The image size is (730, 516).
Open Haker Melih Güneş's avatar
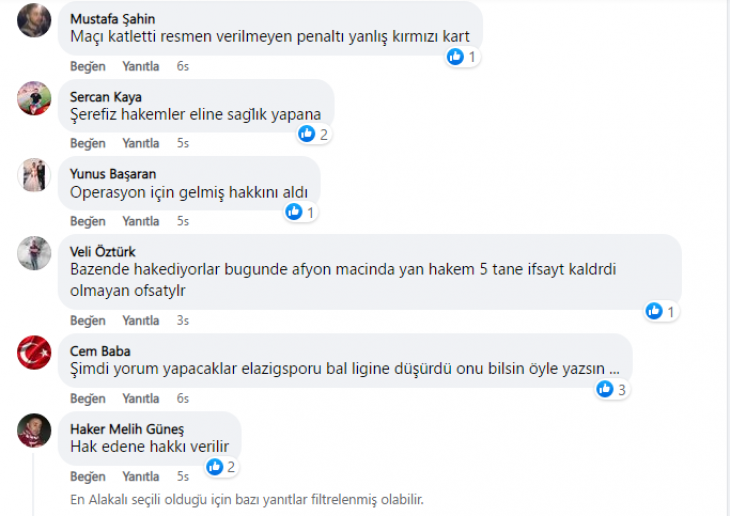35,430
